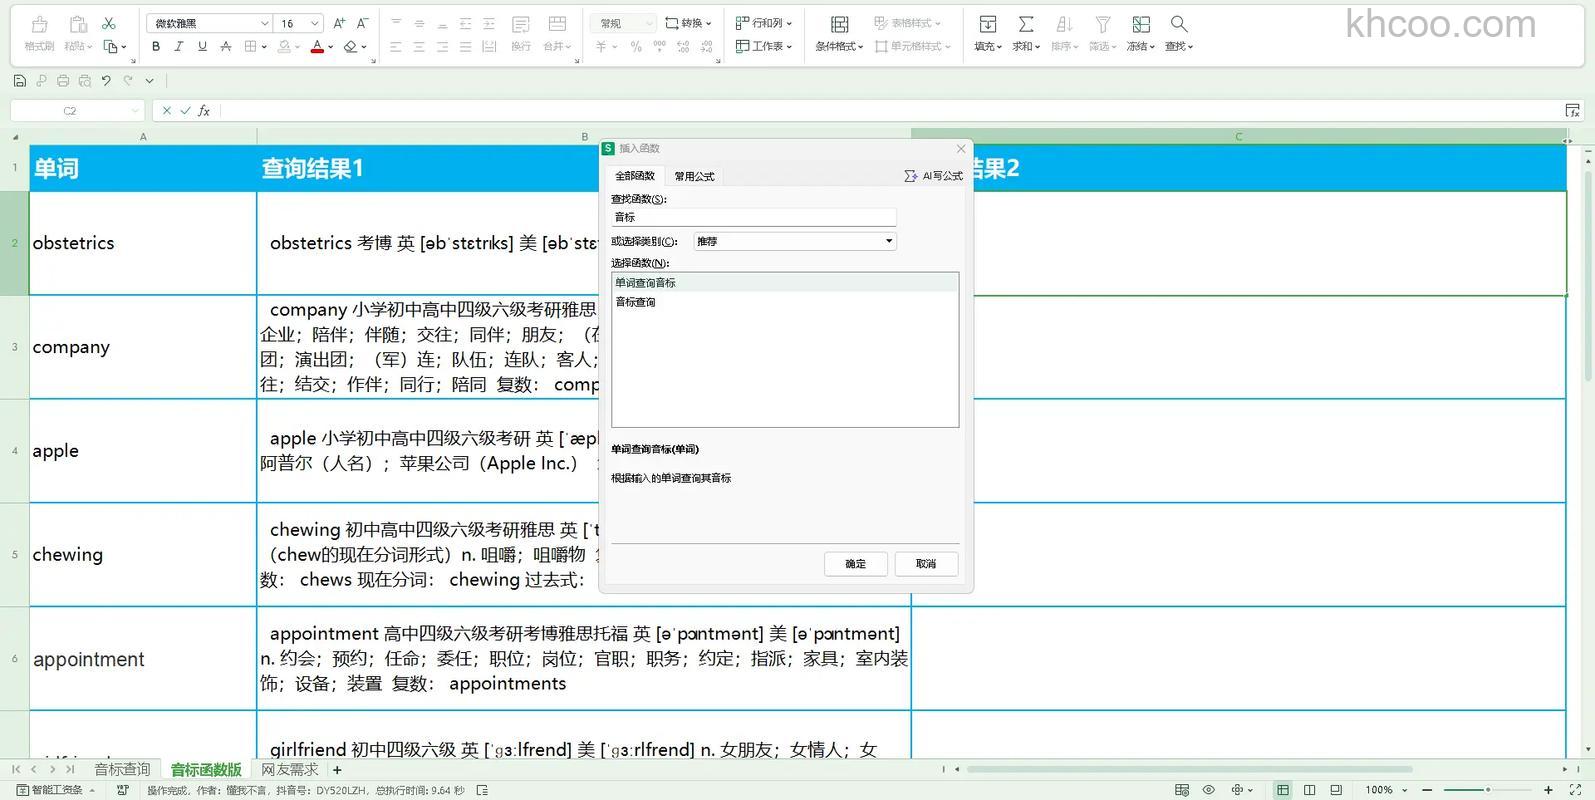Click the Freeze panes (冻结) icon
The height and width of the screenshot is (800, 1595).
(x=1140, y=25)
